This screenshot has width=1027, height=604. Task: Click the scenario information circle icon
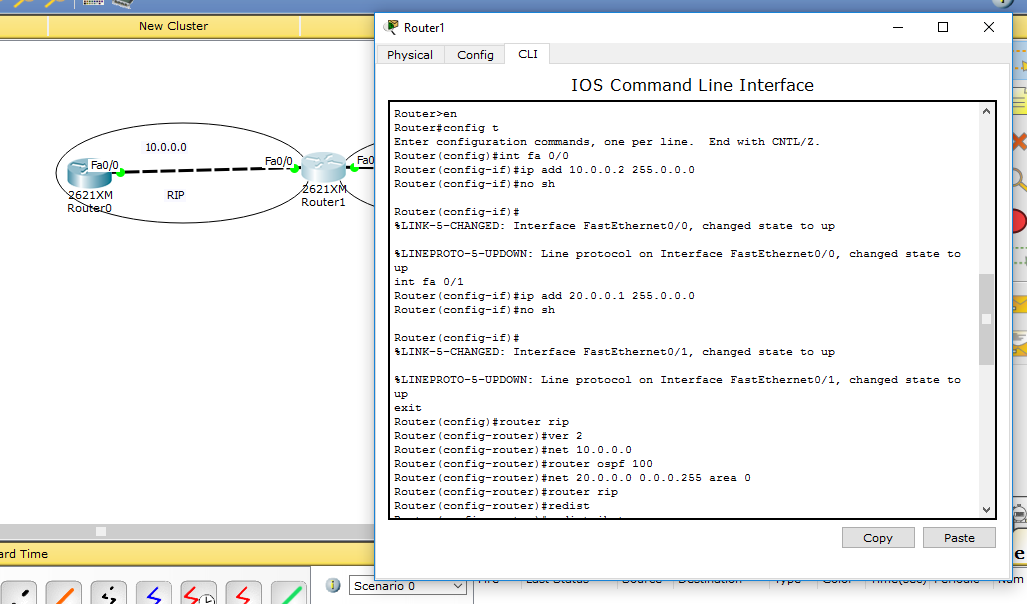click(x=333, y=585)
